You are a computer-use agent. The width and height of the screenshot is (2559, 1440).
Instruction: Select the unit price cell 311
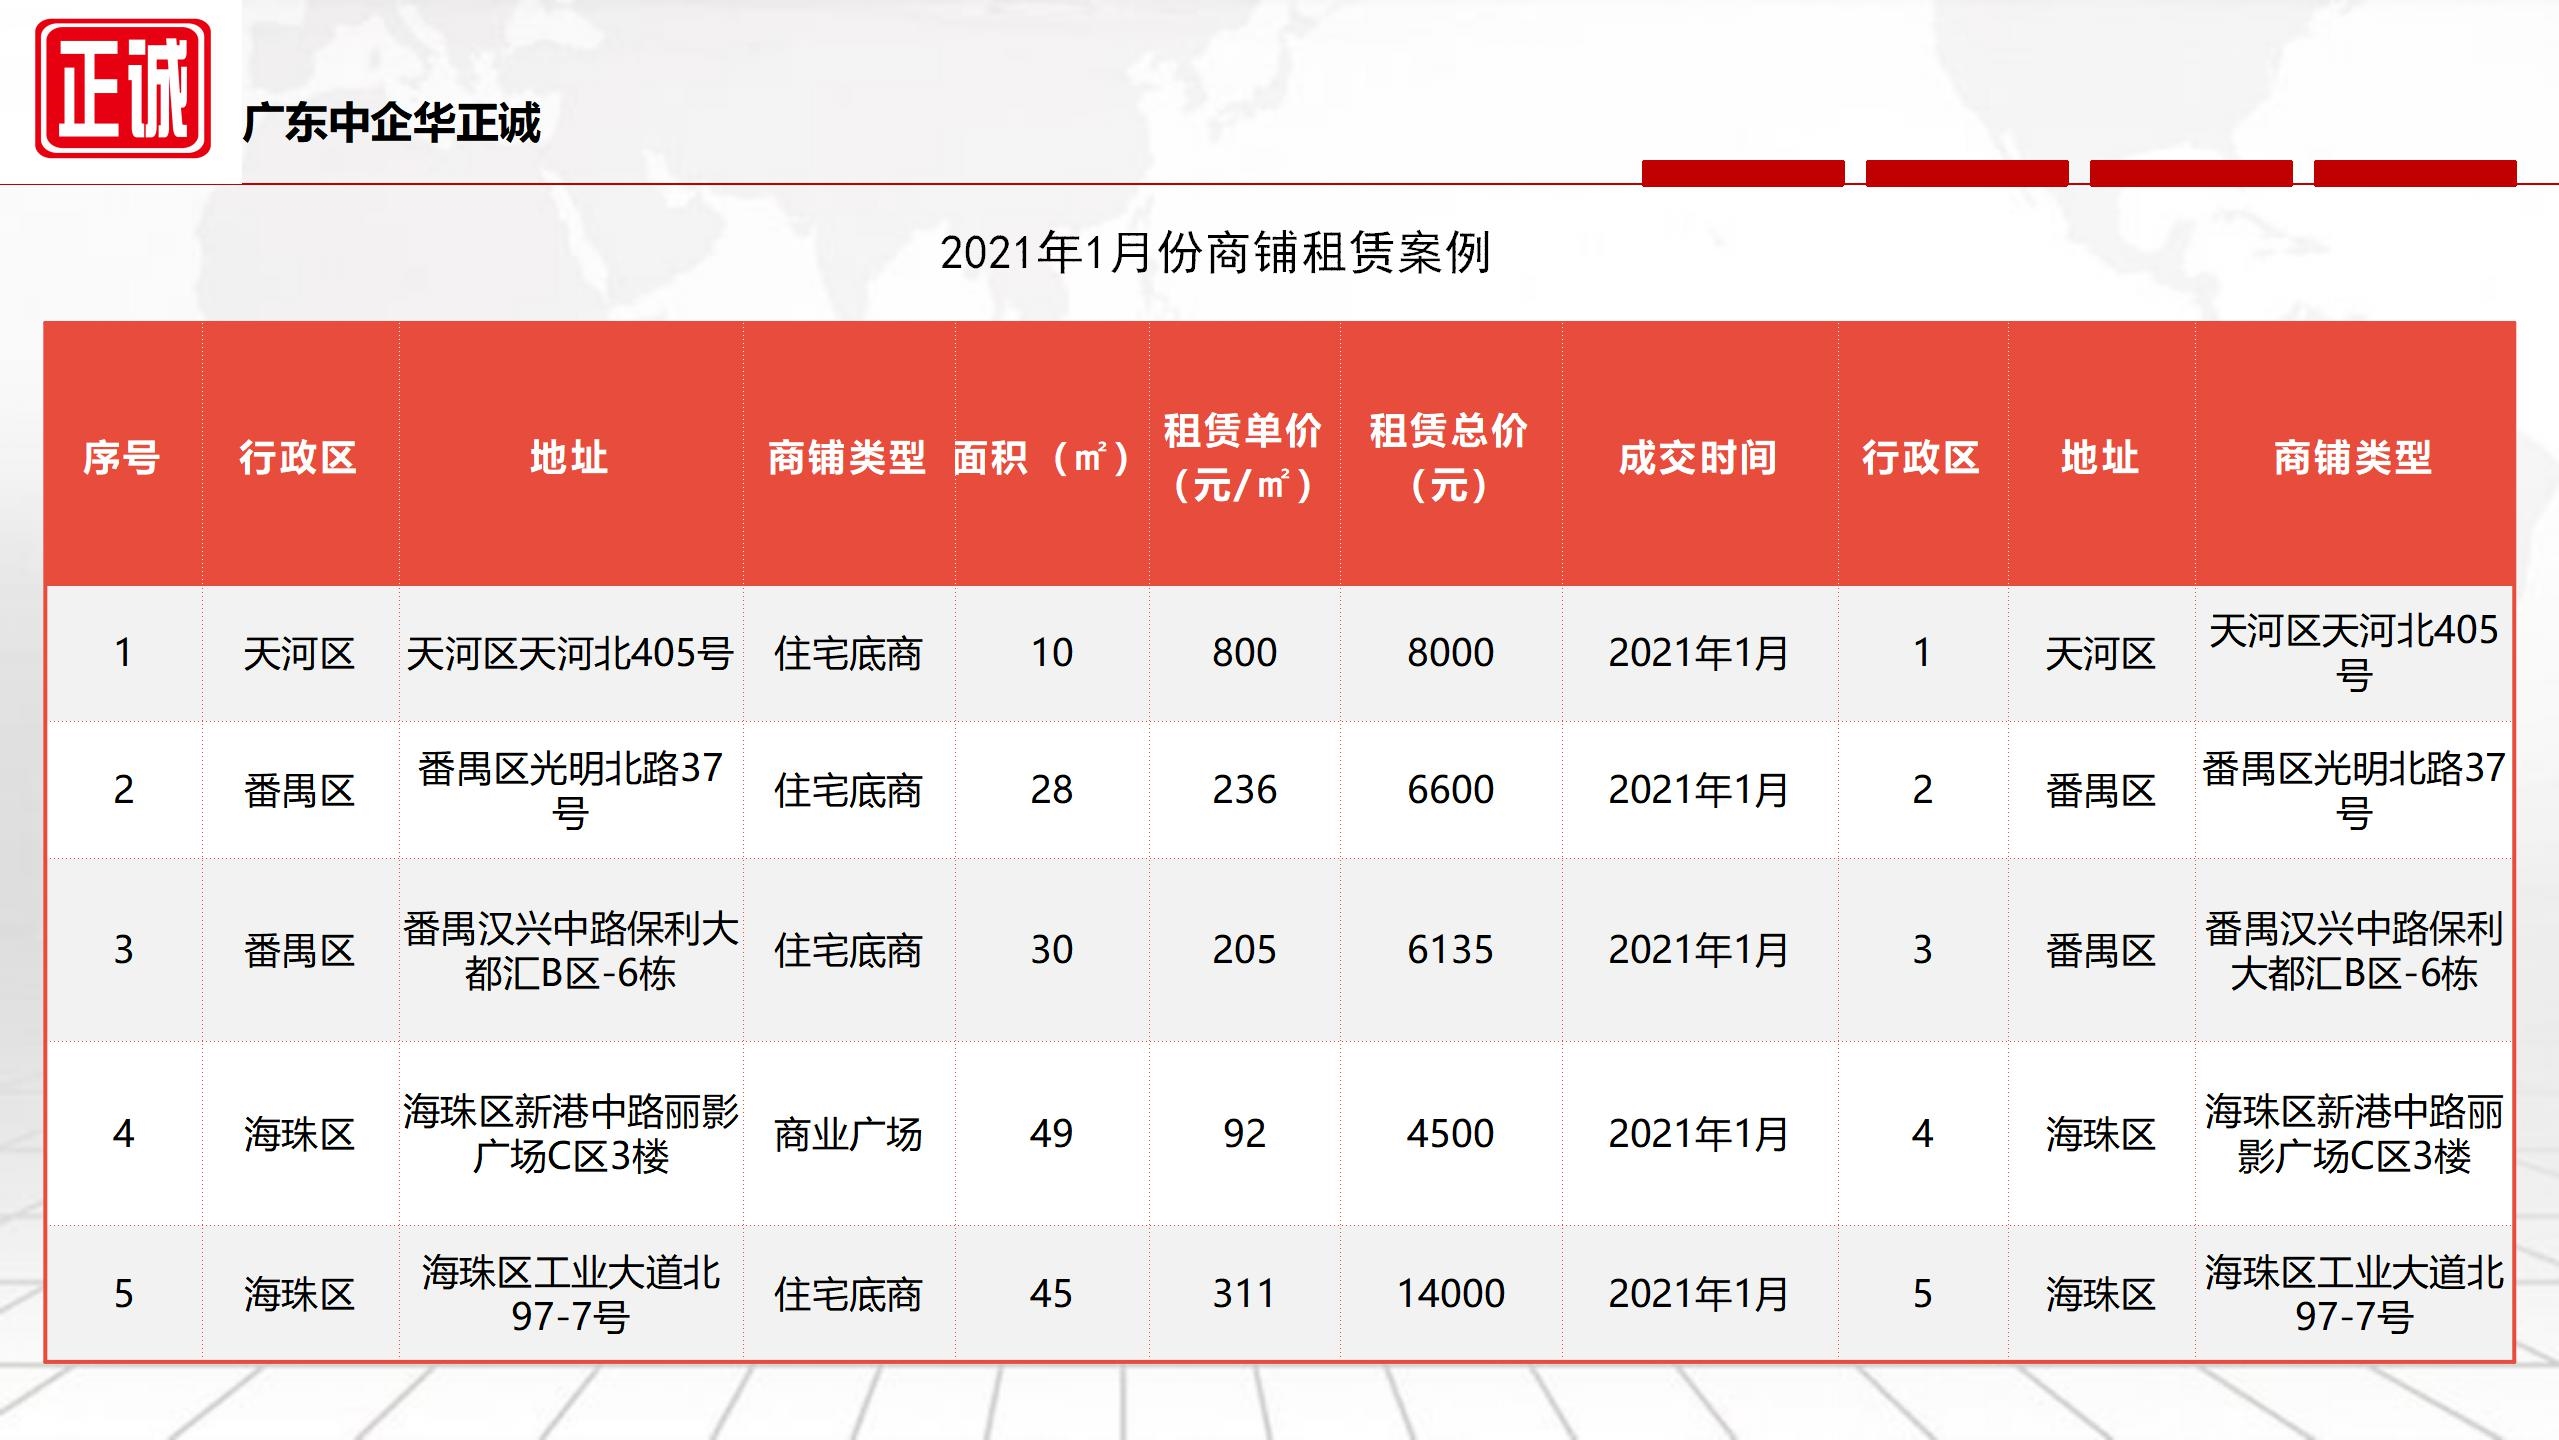[x=1244, y=1294]
